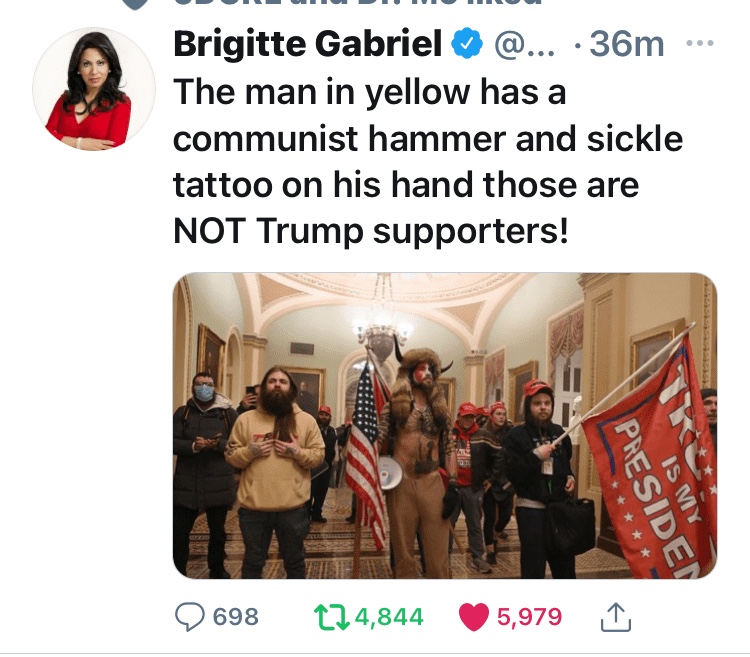Open Brigitte Gabriel's profile picture
Viewport: 750px width, 657px height.
(x=94, y=89)
